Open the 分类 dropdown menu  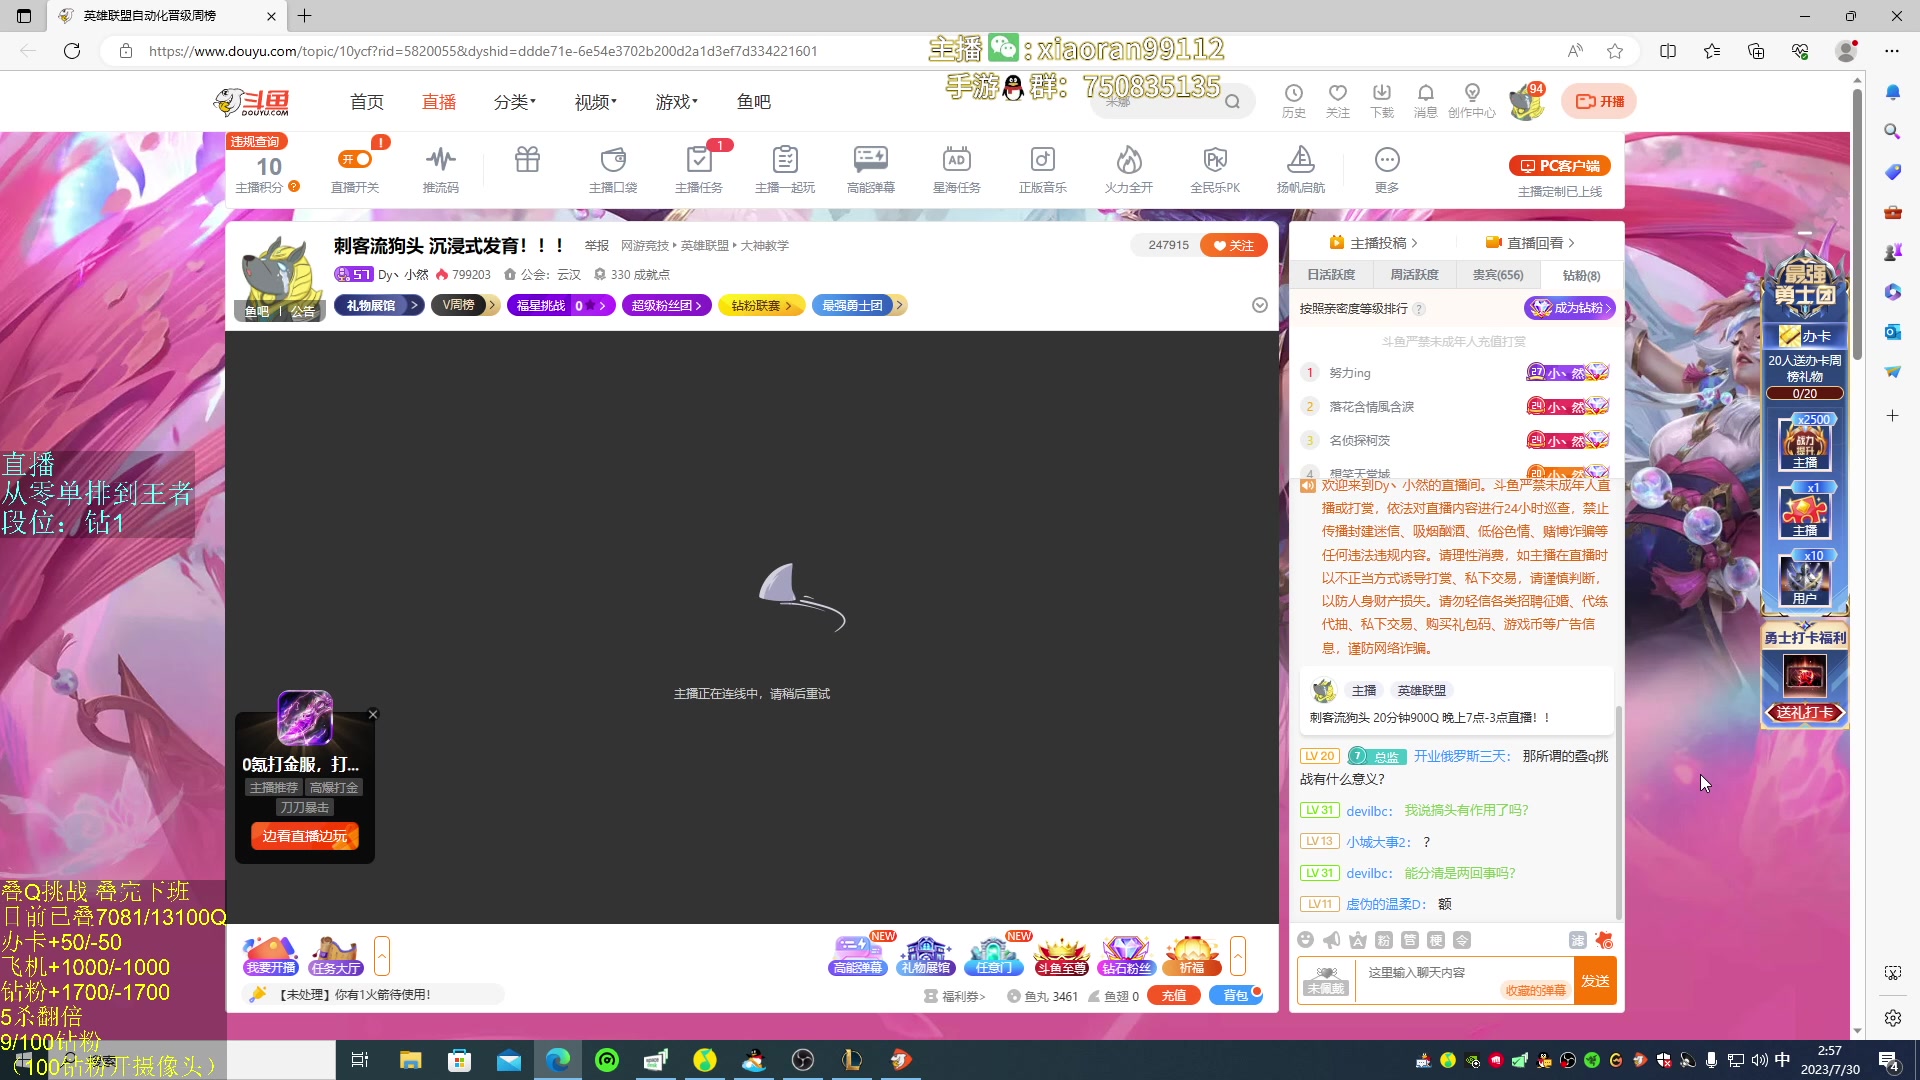tap(514, 102)
